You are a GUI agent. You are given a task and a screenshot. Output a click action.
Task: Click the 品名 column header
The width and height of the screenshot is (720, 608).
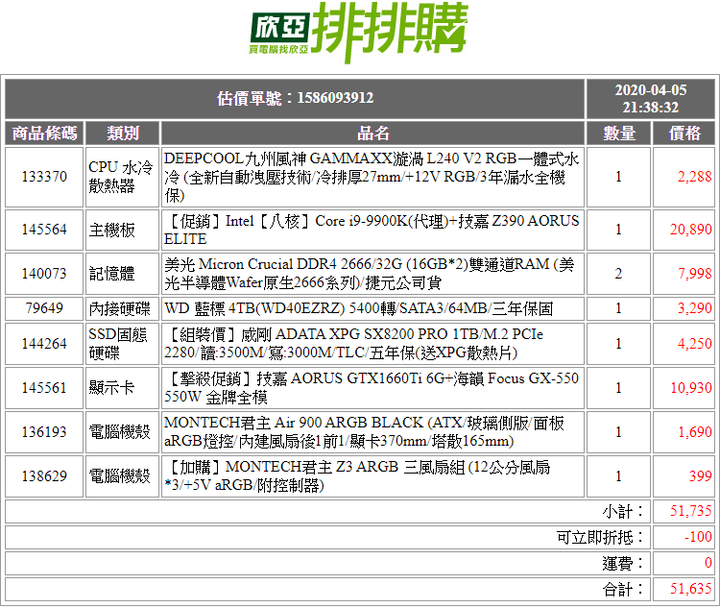(373, 133)
